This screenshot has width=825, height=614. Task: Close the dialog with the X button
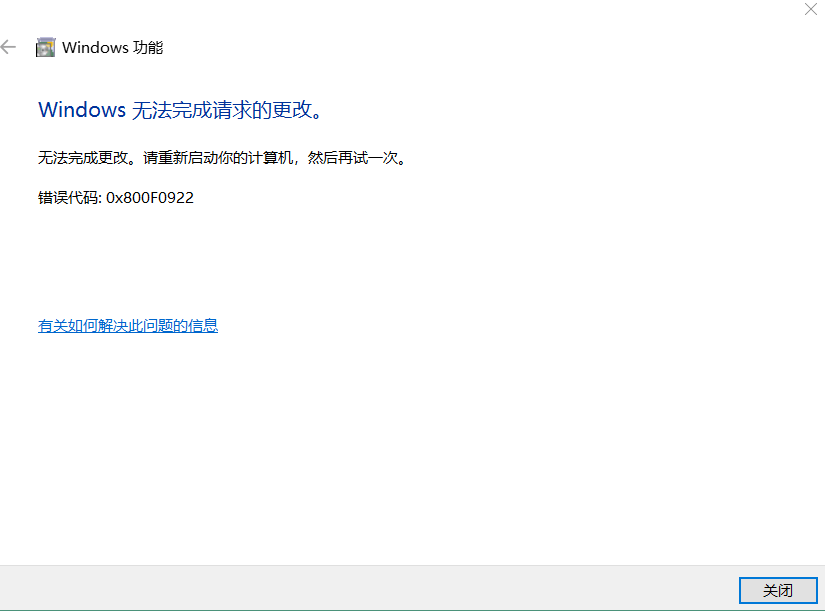(x=811, y=9)
